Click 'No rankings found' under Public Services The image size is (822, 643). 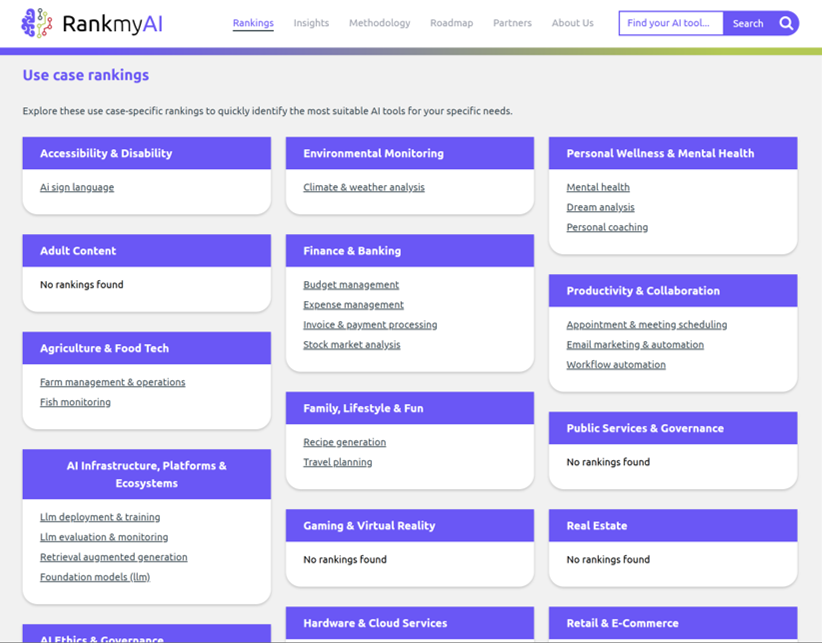pos(608,462)
